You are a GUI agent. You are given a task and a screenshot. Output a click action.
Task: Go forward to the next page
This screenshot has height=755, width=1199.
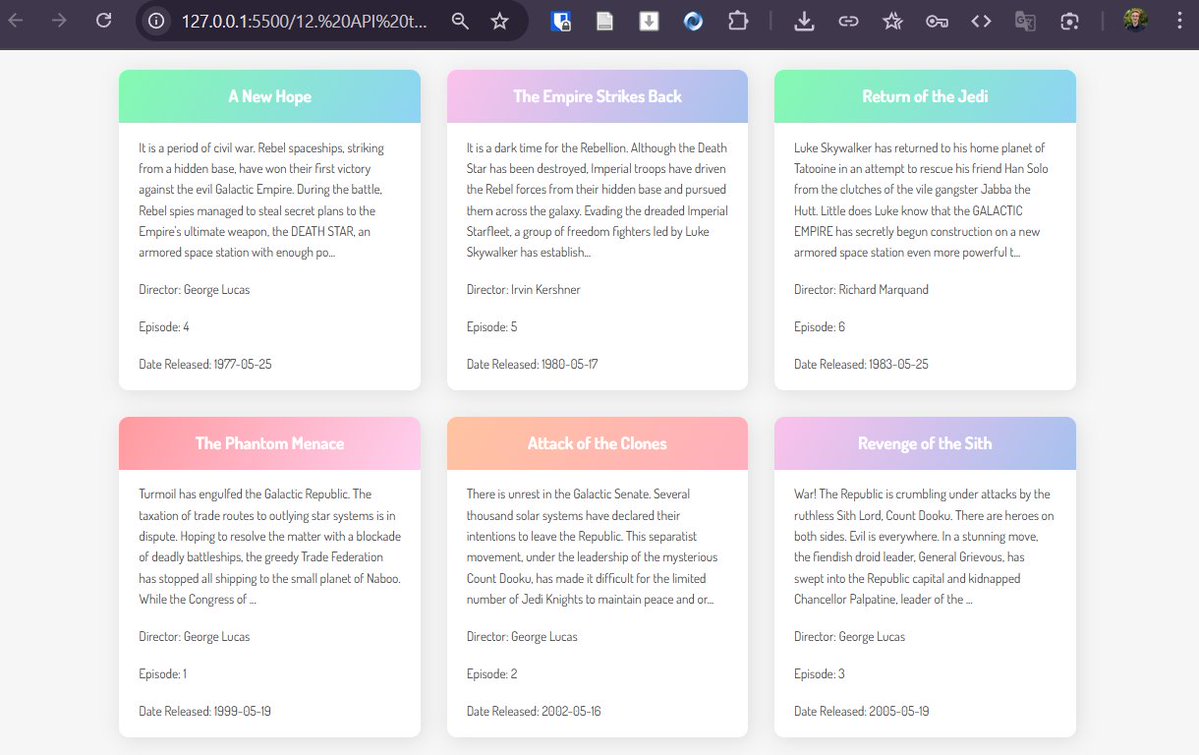point(59,21)
